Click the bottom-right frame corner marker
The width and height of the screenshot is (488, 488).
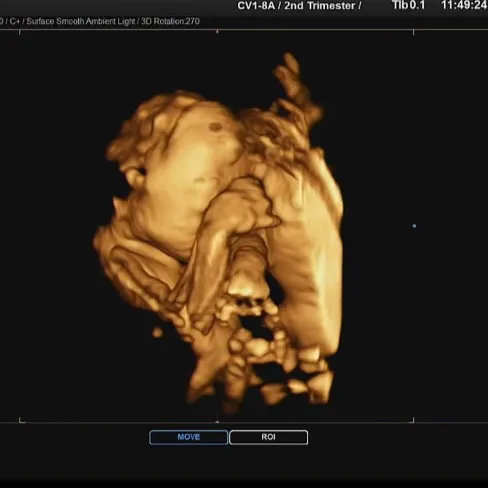[413, 420]
